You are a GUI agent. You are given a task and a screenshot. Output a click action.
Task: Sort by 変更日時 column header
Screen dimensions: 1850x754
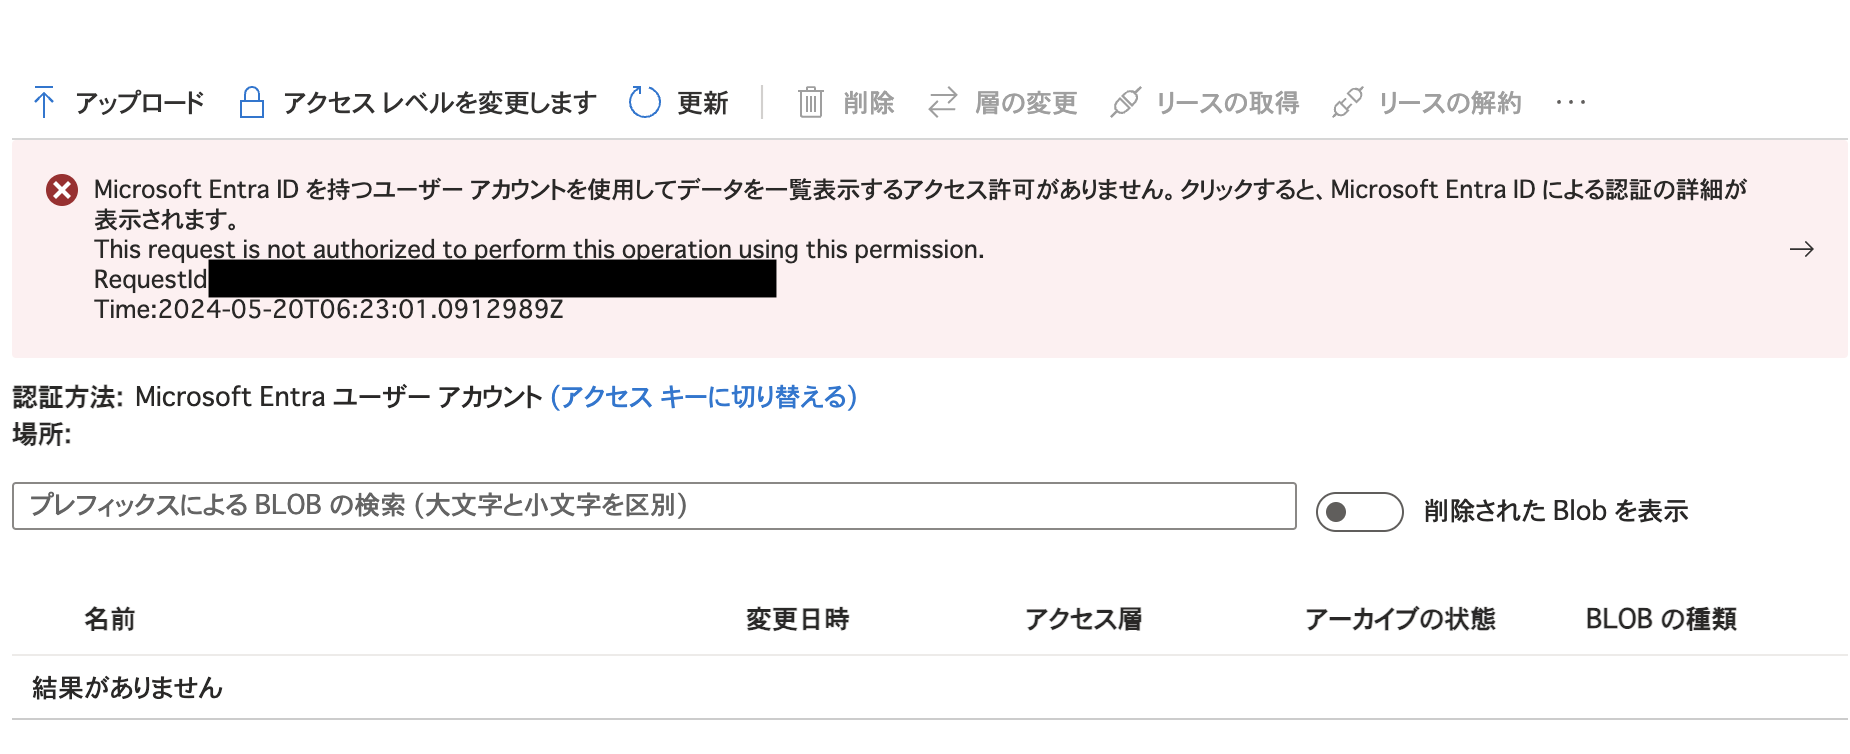pos(797,619)
